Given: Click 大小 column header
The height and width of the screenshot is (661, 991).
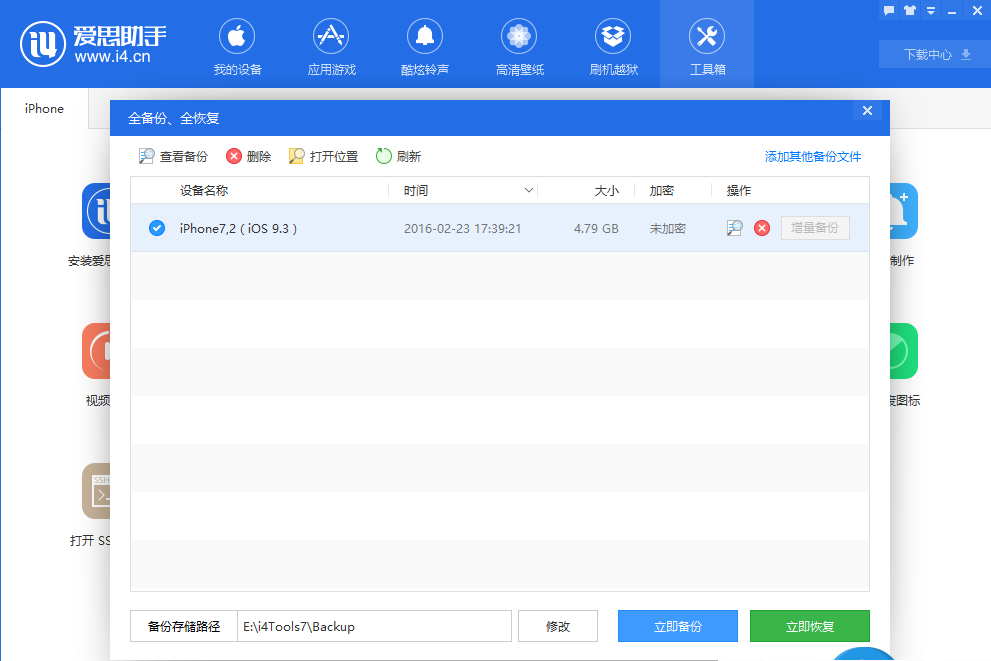Looking at the screenshot, I should click(606, 190).
